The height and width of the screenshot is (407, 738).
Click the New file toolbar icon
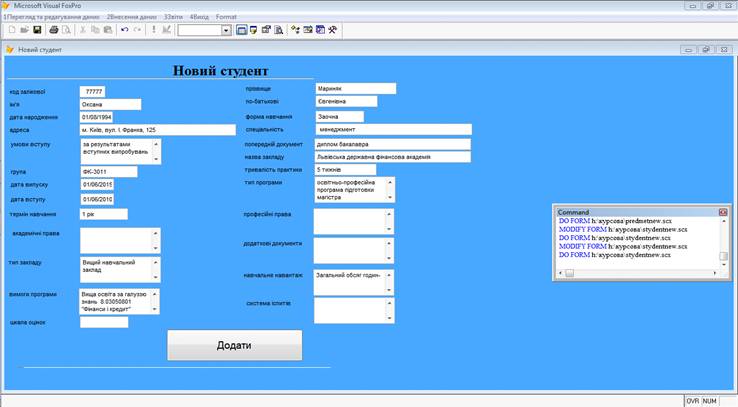point(10,31)
